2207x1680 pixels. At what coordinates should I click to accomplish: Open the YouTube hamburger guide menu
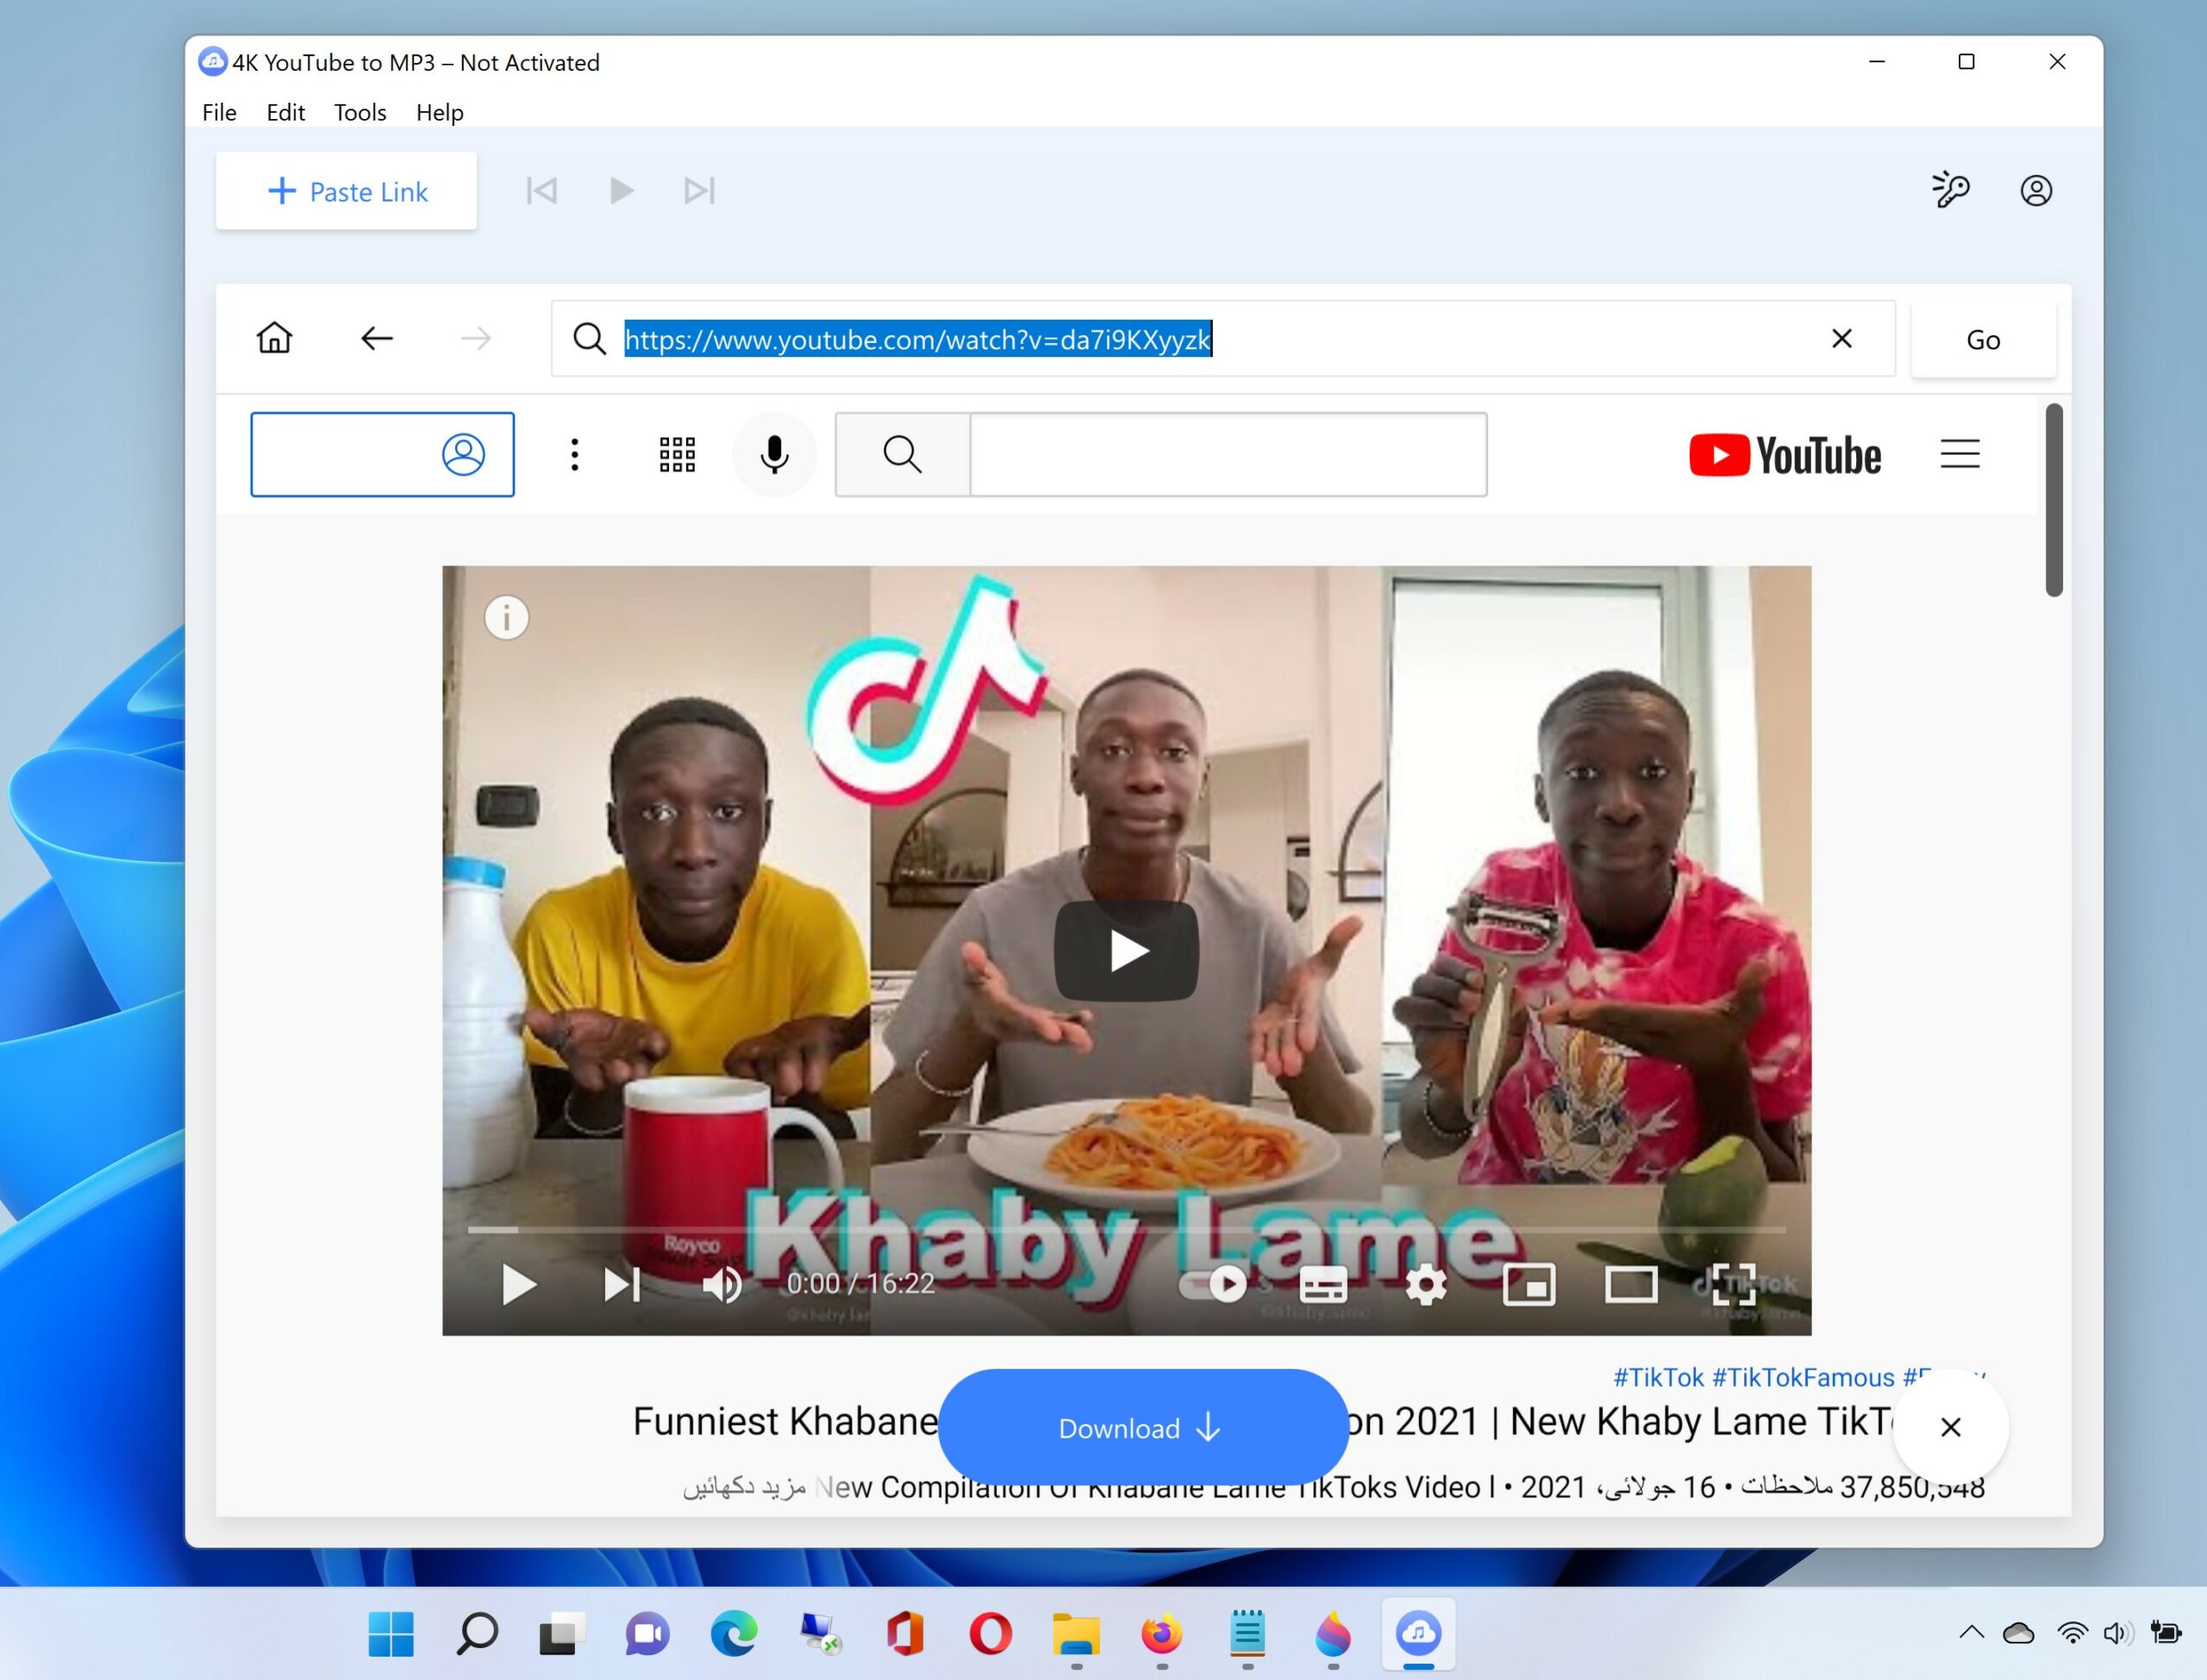pos(1959,454)
